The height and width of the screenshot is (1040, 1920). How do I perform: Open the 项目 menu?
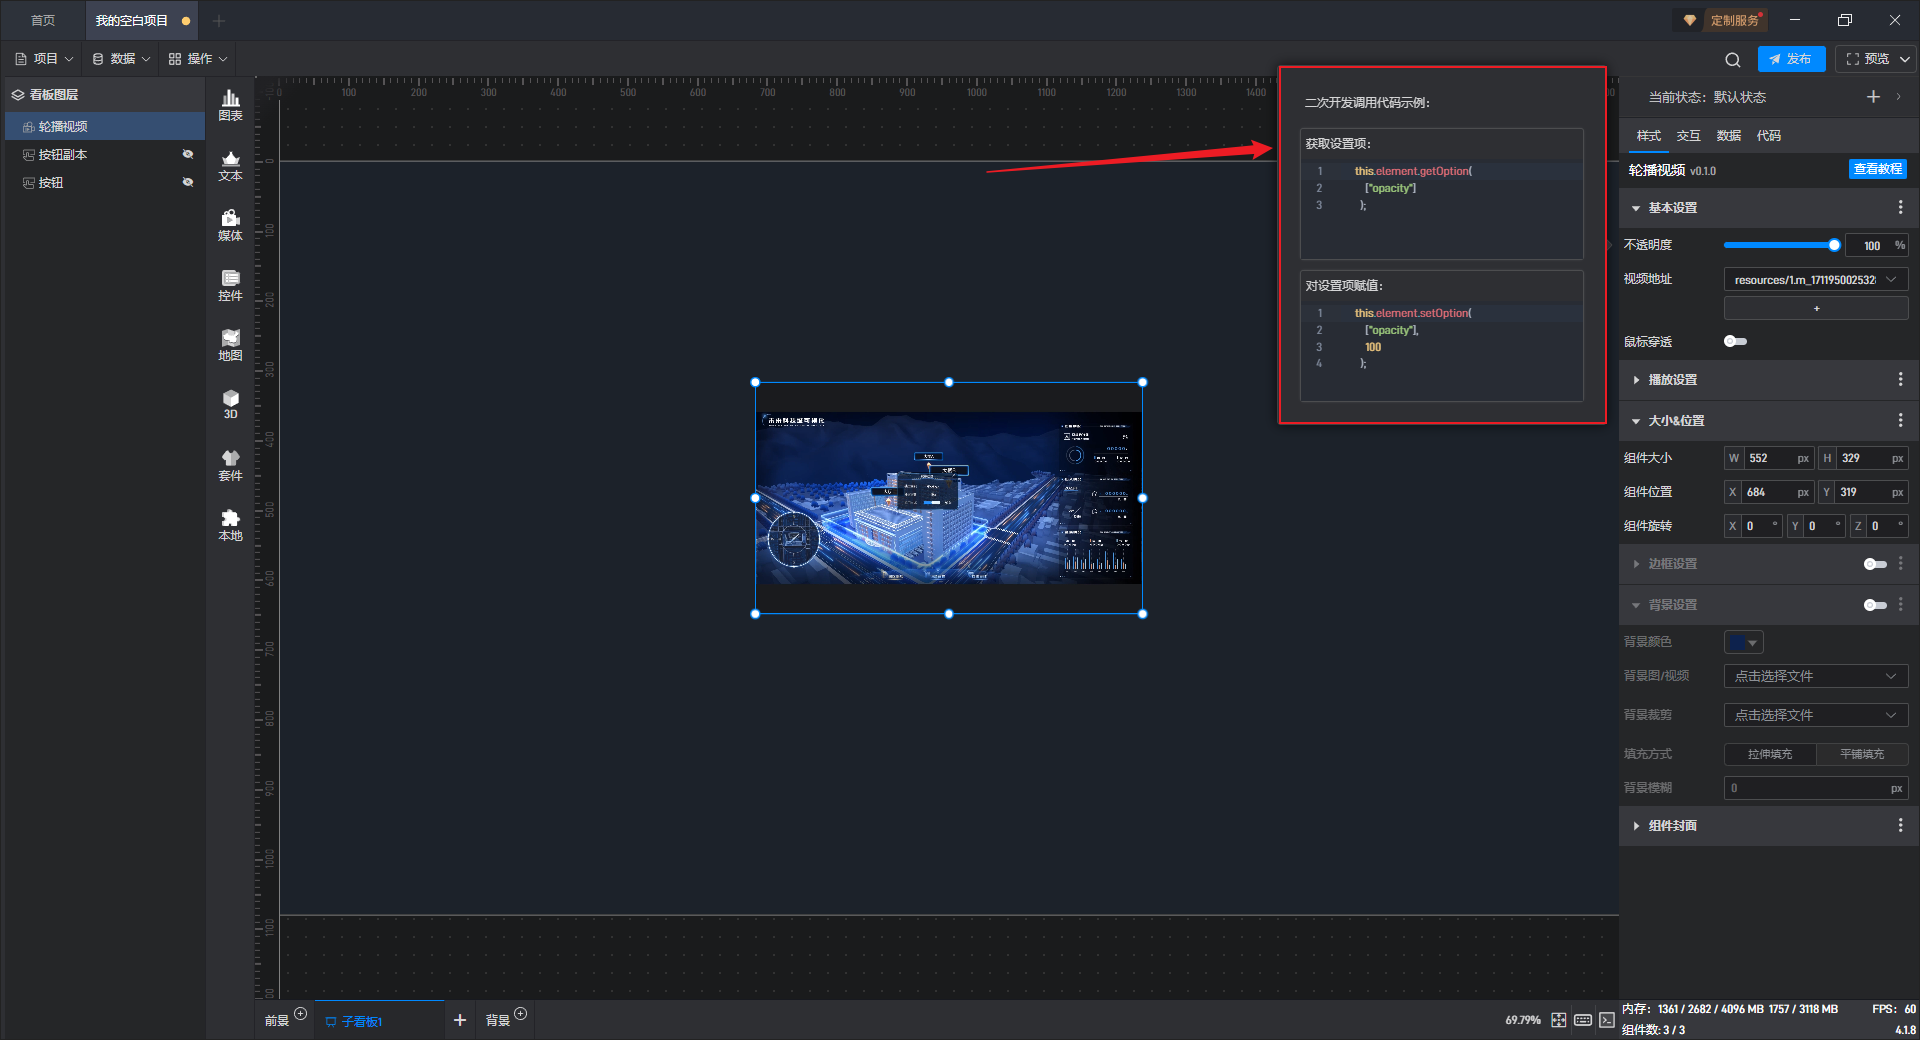[45, 59]
